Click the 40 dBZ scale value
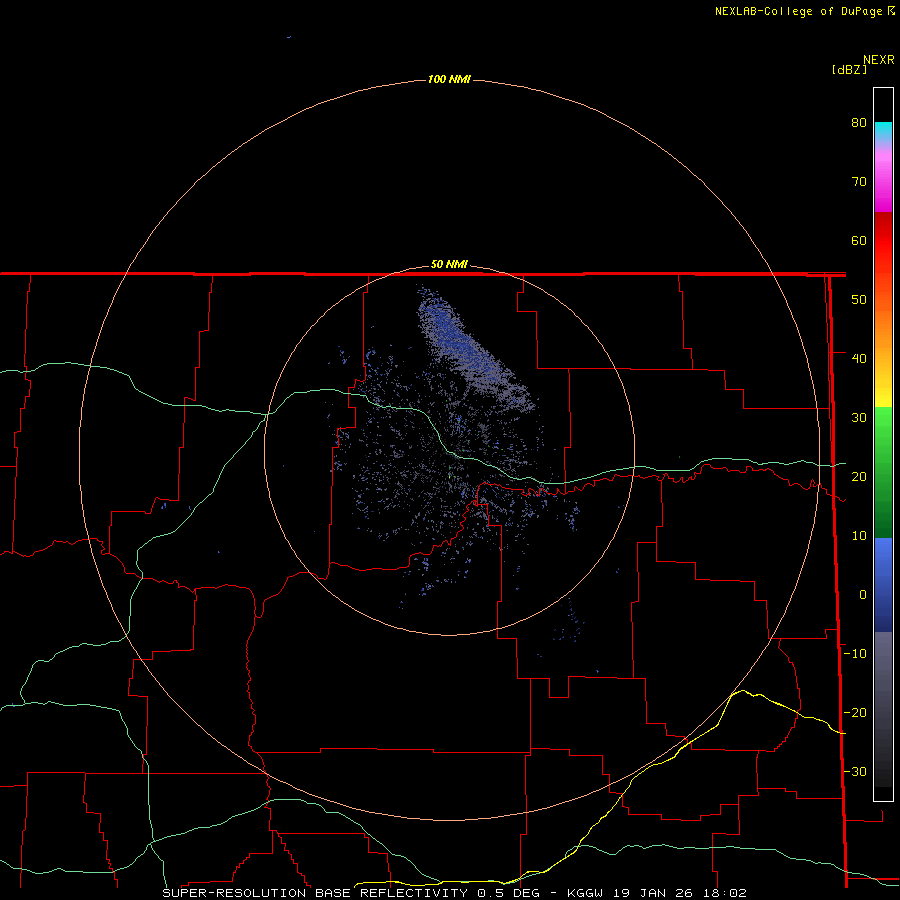Screen dimensions: 900x900 pos(859,359)
